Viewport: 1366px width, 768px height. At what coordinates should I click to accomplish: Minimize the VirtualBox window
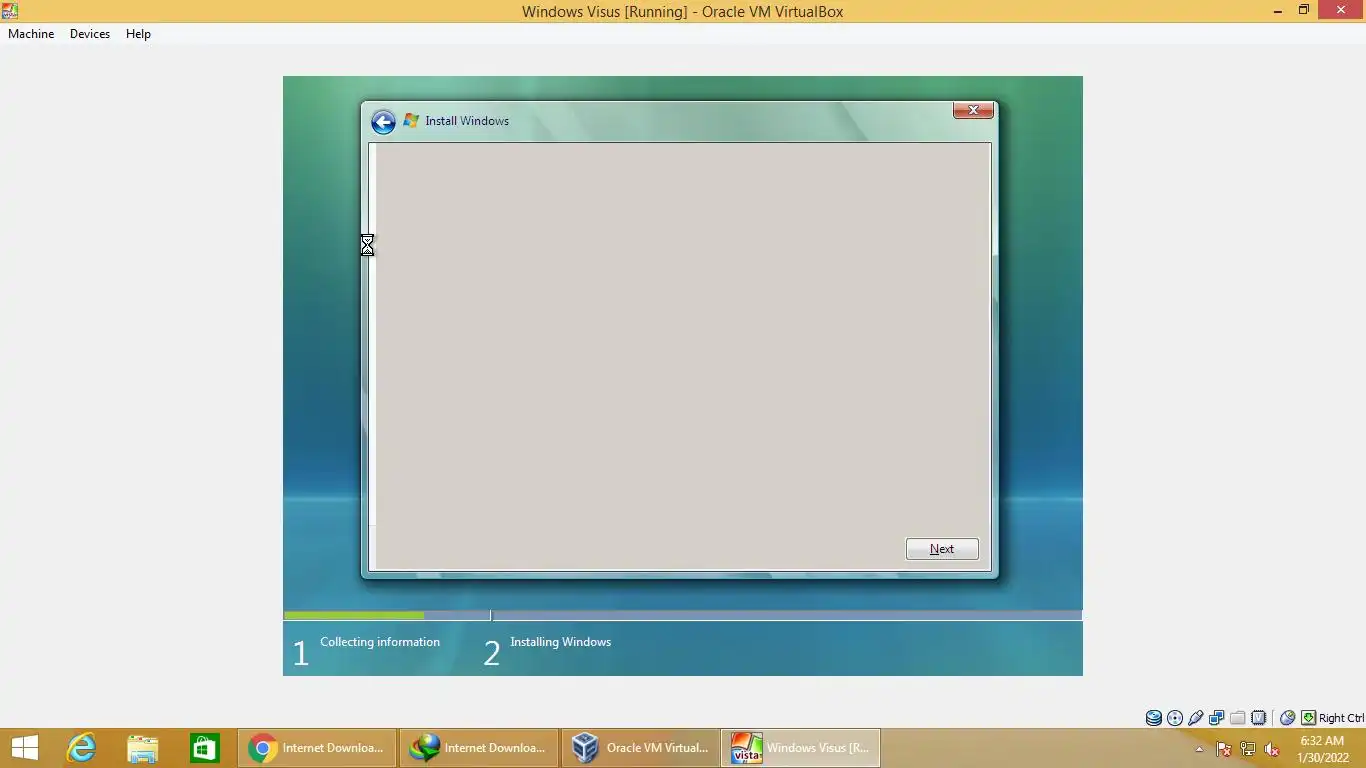point(1279,11)
